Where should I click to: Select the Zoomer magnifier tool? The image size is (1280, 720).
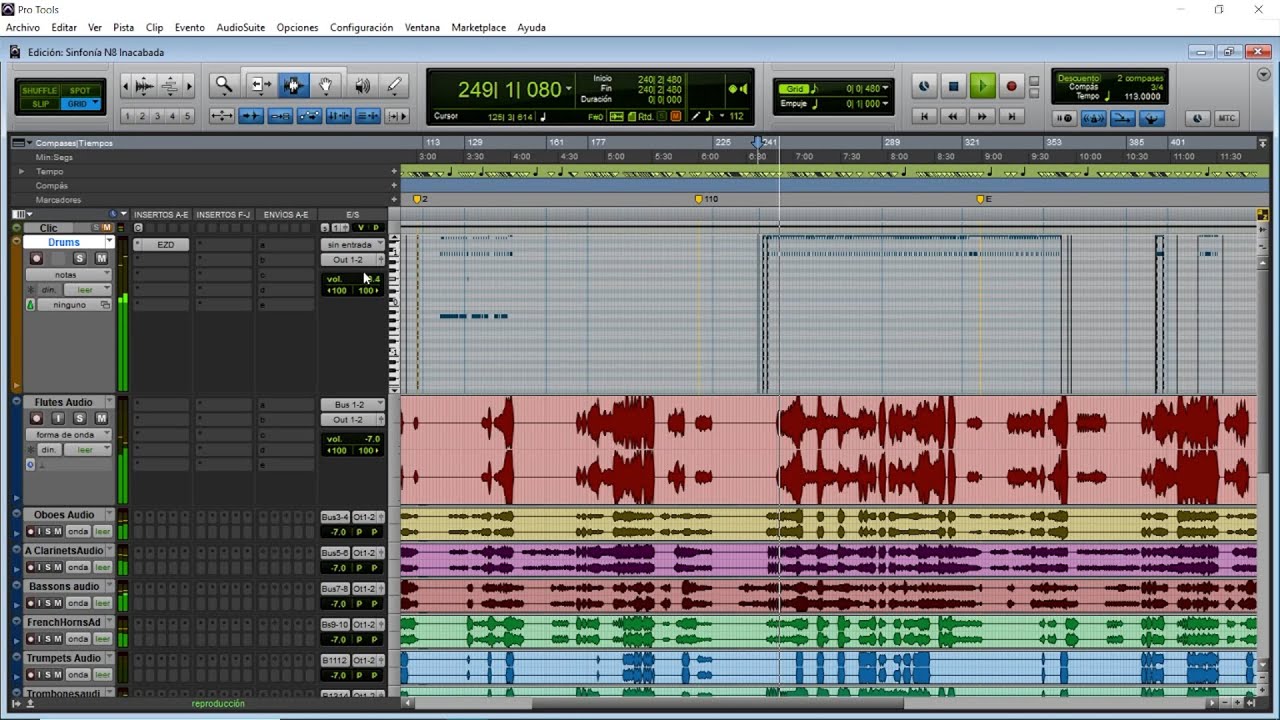(x=224, y=86)
